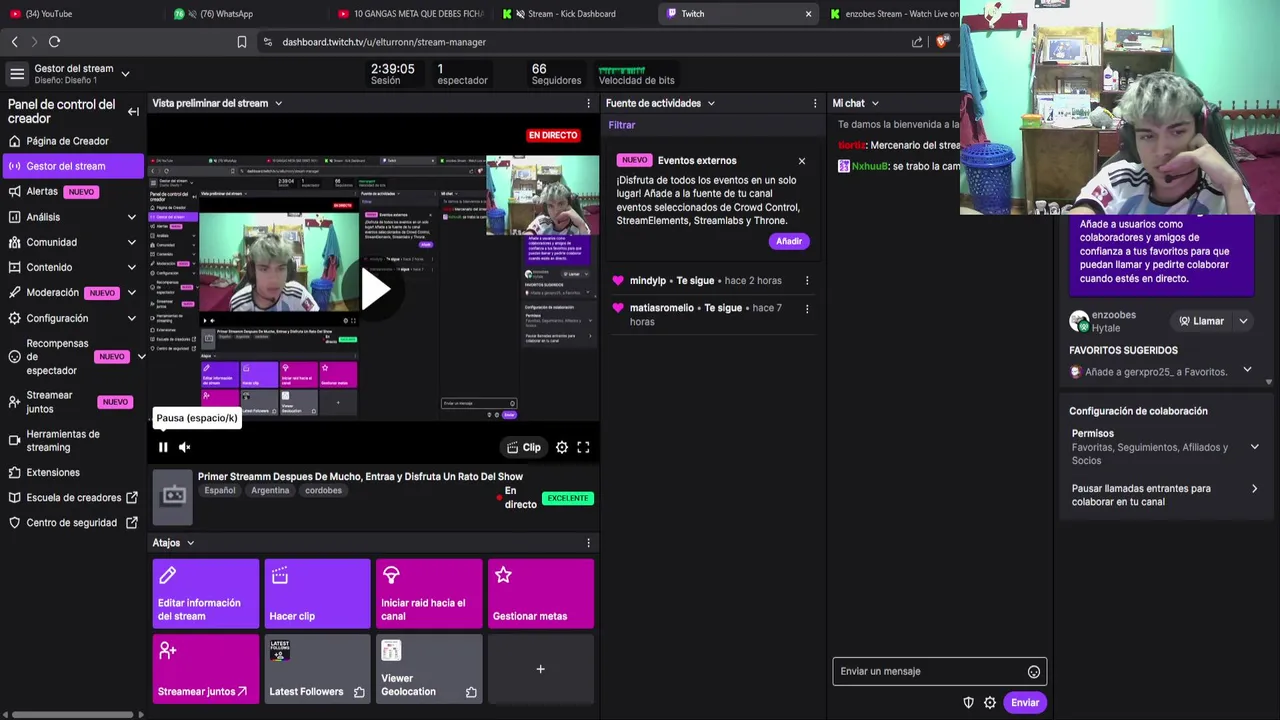
Task: Open Pausar llamadas entrantes option
Action: point(1166,495)
